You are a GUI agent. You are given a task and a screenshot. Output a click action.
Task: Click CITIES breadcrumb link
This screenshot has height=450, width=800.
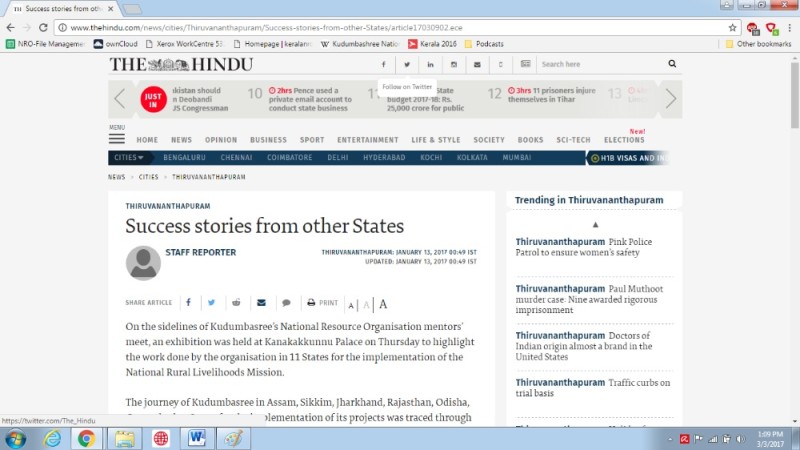point(148,177)
